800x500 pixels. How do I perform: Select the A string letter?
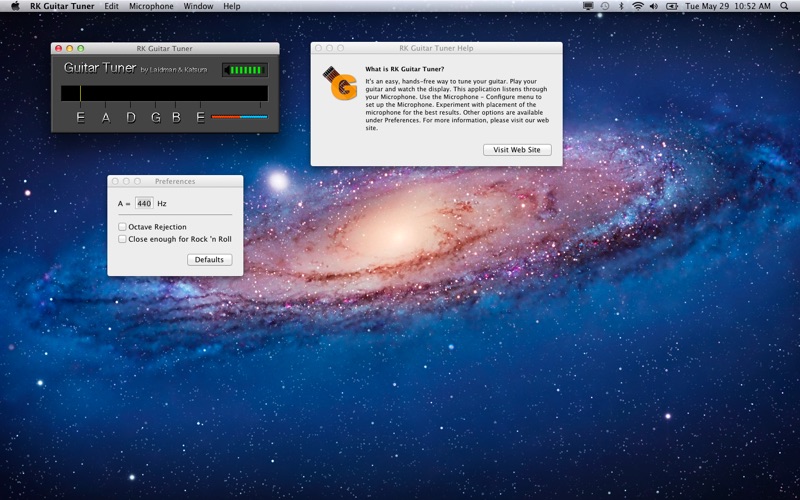point(106,117)
